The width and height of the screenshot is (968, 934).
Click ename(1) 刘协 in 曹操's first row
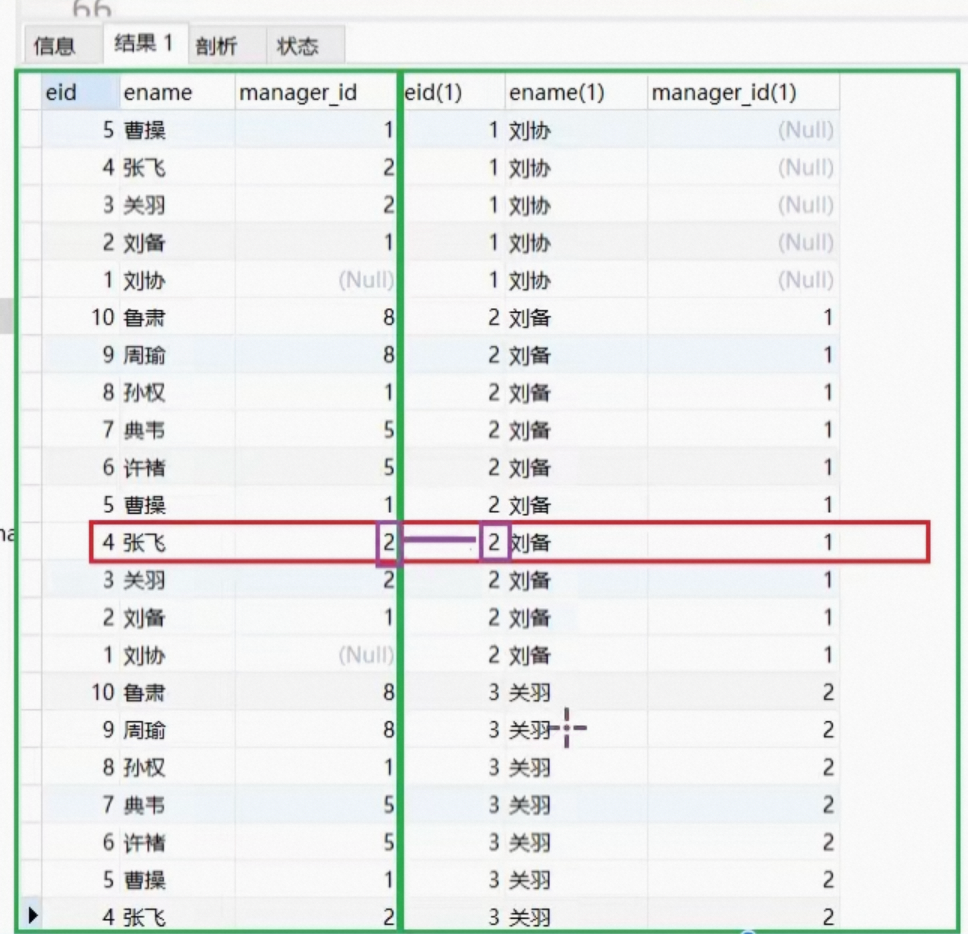(x=530, y=130)
